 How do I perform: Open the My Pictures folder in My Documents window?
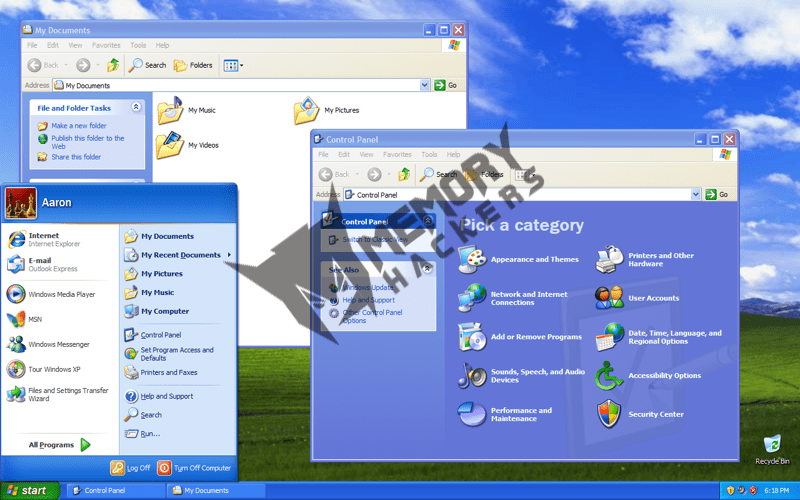click(326, 110)
